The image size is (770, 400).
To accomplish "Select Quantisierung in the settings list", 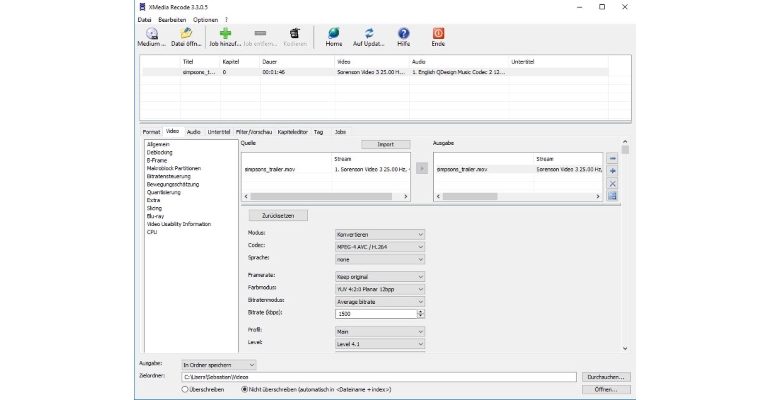I will (164, 192).
